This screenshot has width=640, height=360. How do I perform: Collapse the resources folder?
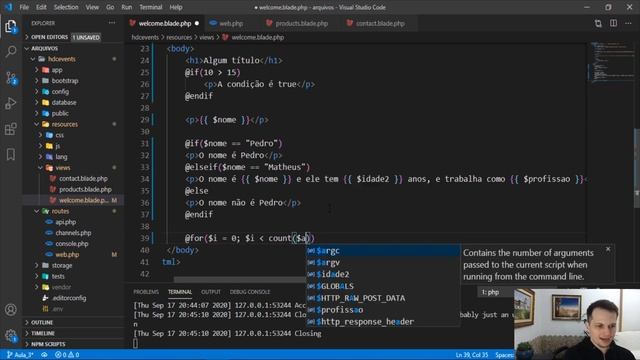pos(73,124)
